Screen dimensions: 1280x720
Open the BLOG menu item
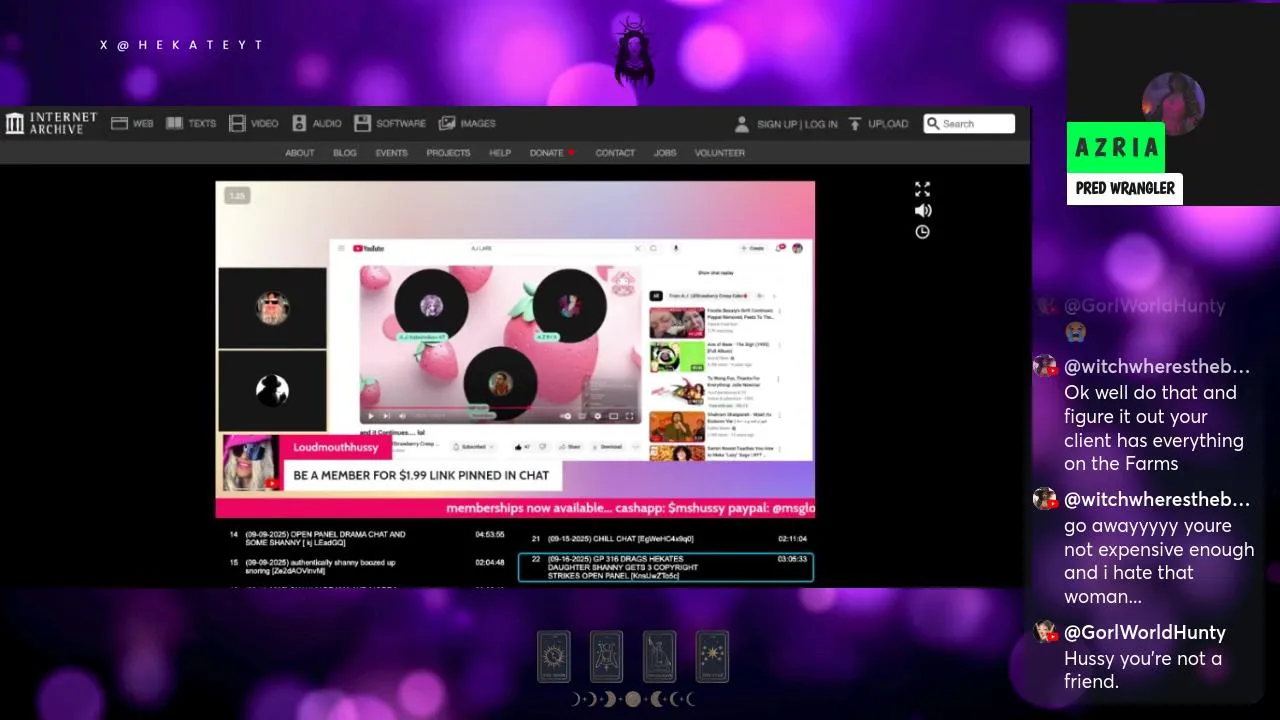click(345, 153)
